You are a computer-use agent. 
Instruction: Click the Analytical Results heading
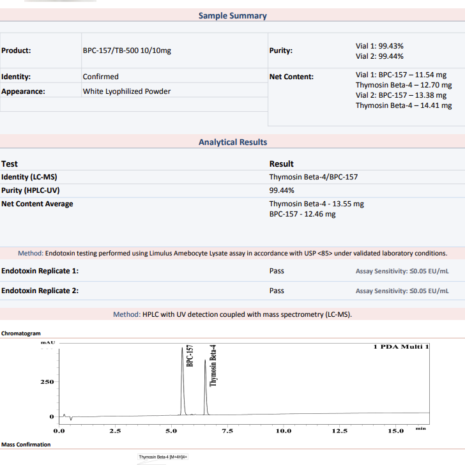(233, 142)
